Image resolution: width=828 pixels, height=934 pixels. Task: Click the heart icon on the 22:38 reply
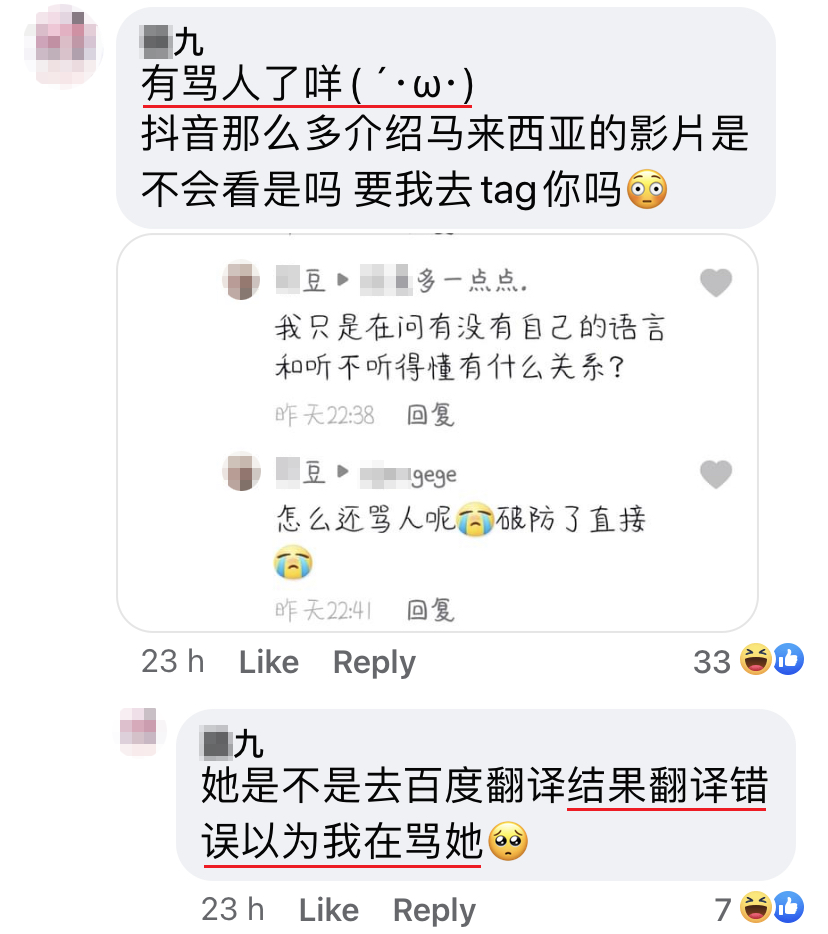pyautogui.click(x=715, y=282)
